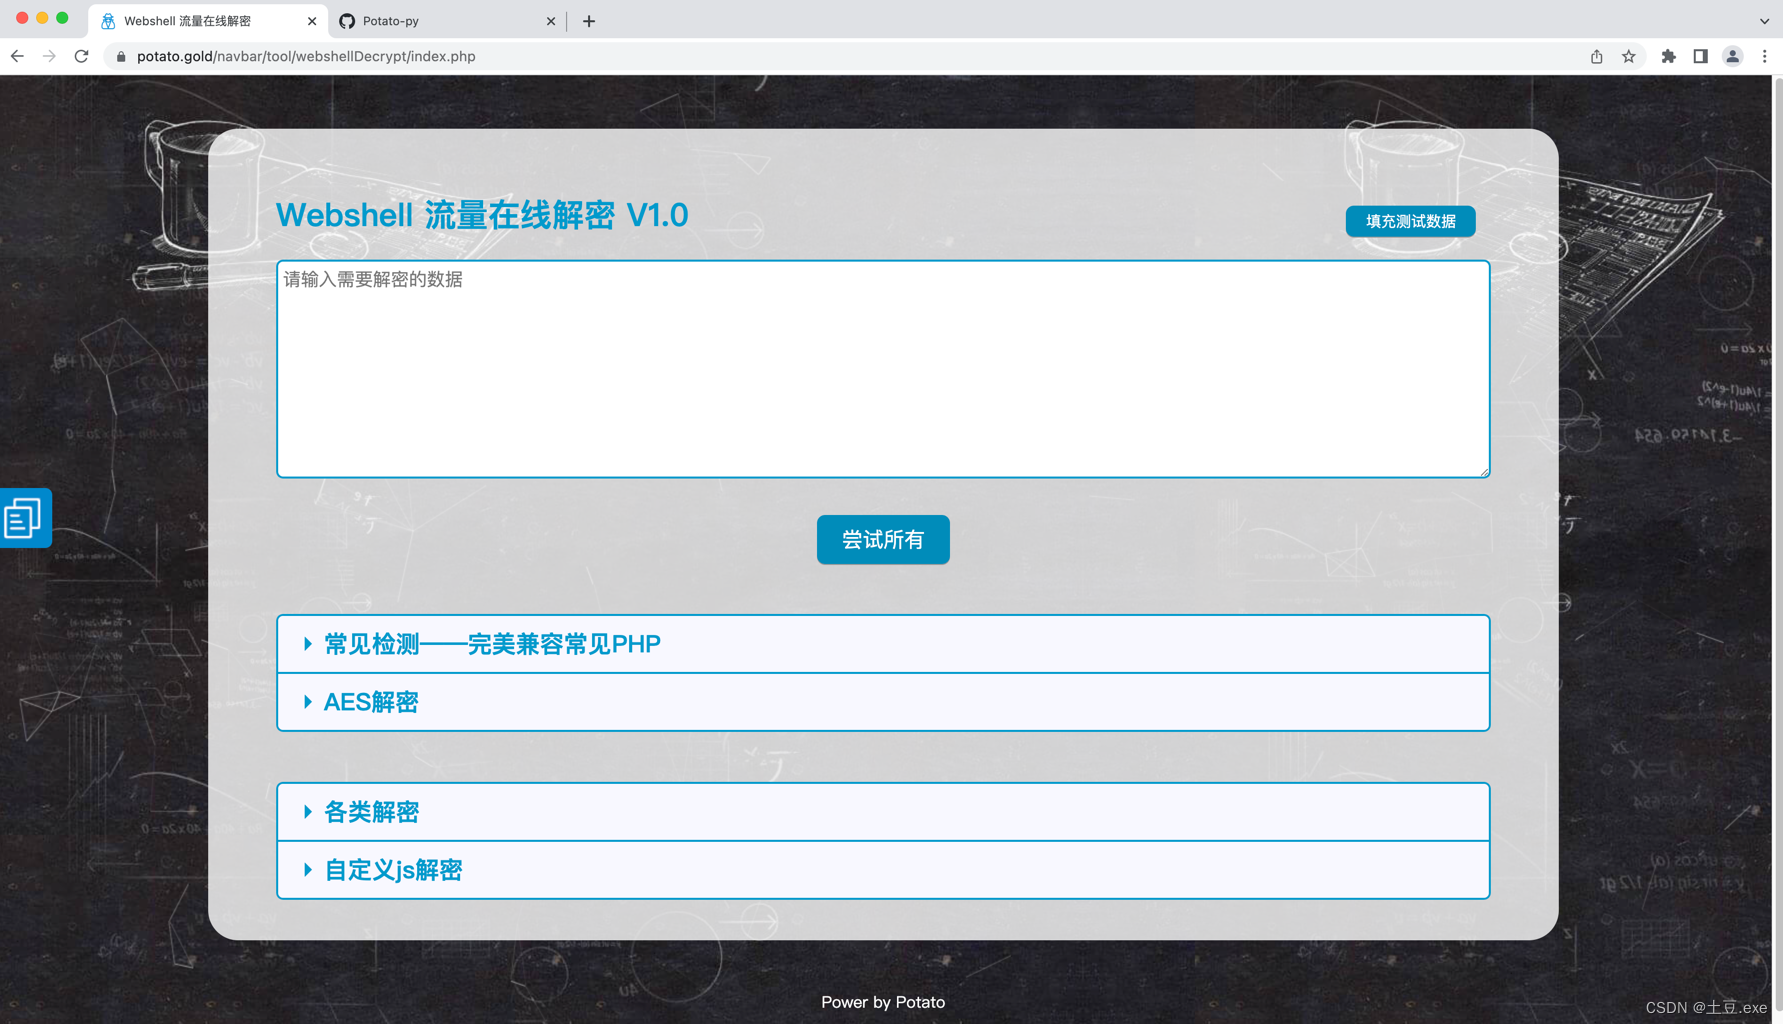Go back using the browser back arrow
The width and height of the screenshot is (1783, 1024).
[x=17, y=56]
